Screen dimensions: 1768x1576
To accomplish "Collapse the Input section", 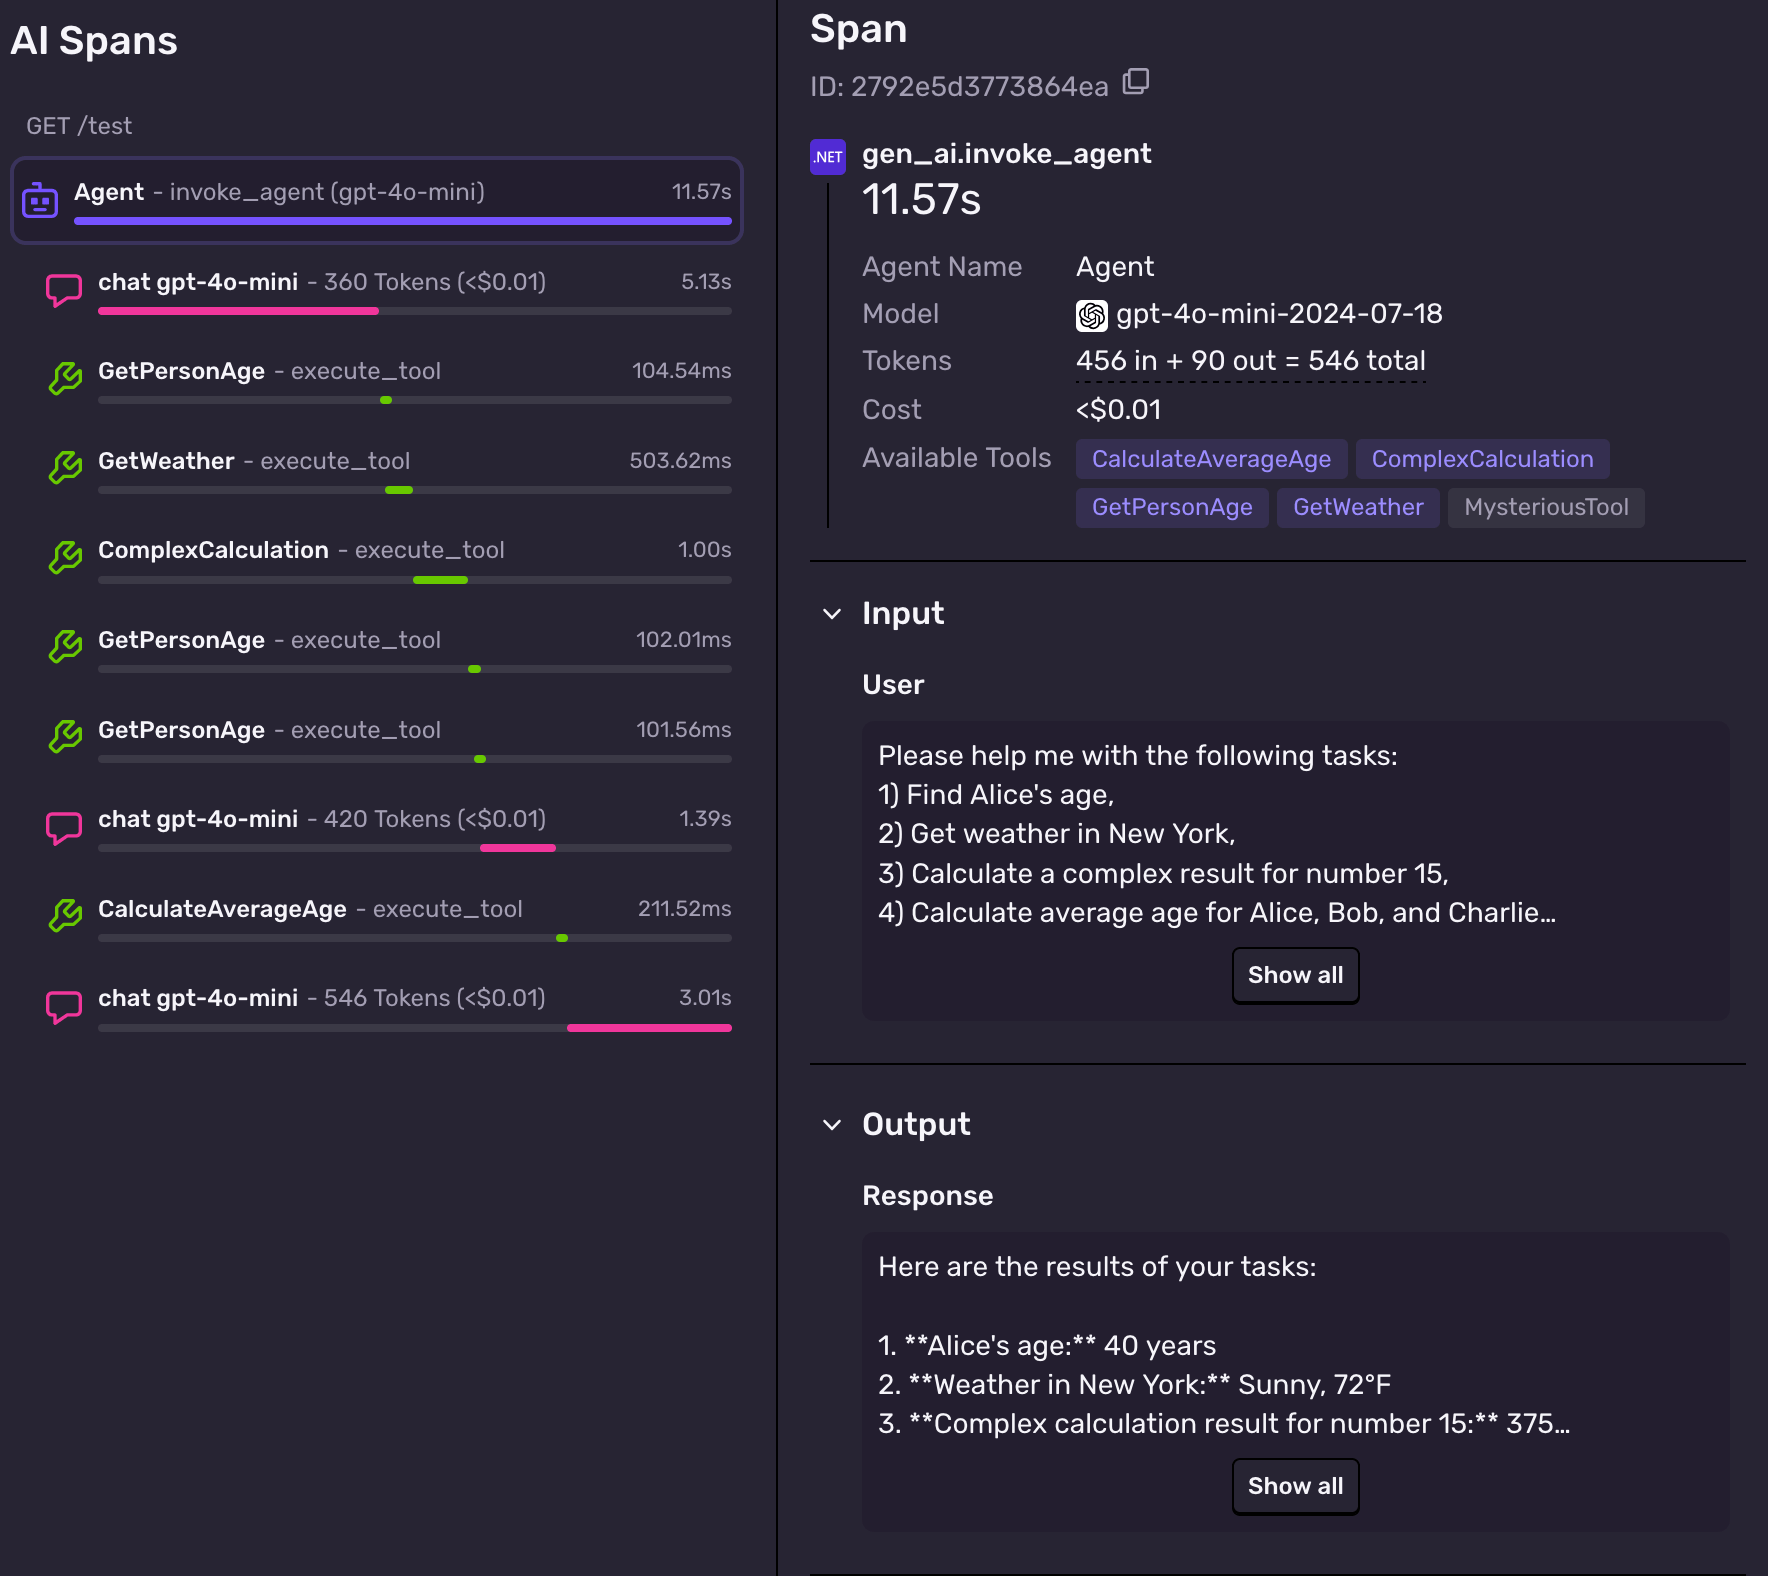I will coord(832,615).
